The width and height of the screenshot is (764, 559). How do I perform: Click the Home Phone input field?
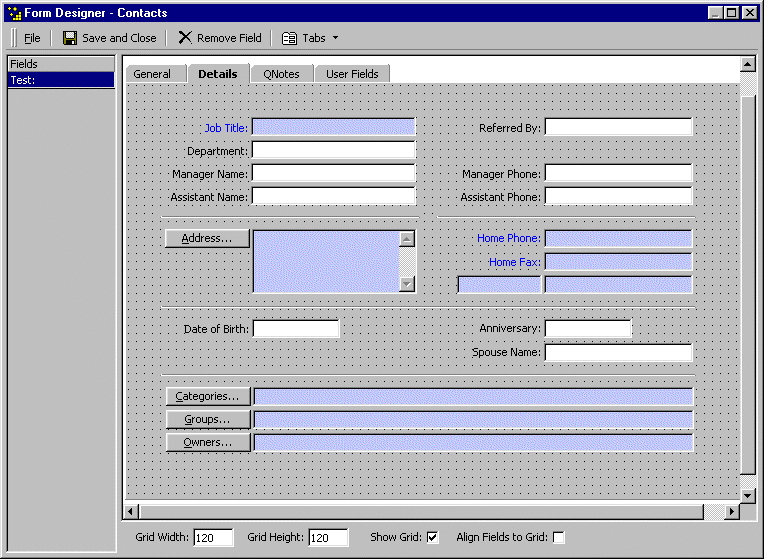[x=618, y=239]
